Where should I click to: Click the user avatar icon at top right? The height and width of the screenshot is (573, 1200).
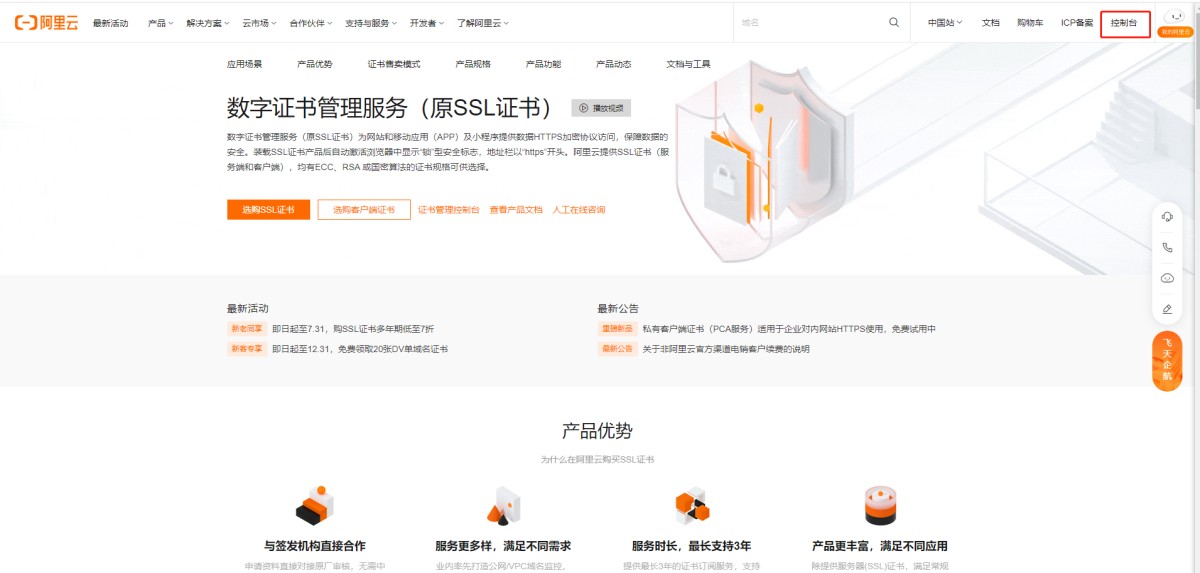[1175, 17]
